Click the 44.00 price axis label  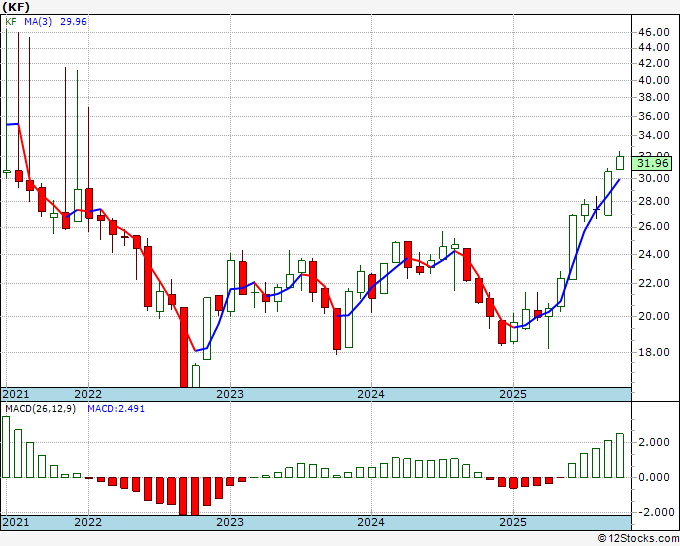[653, 47]
